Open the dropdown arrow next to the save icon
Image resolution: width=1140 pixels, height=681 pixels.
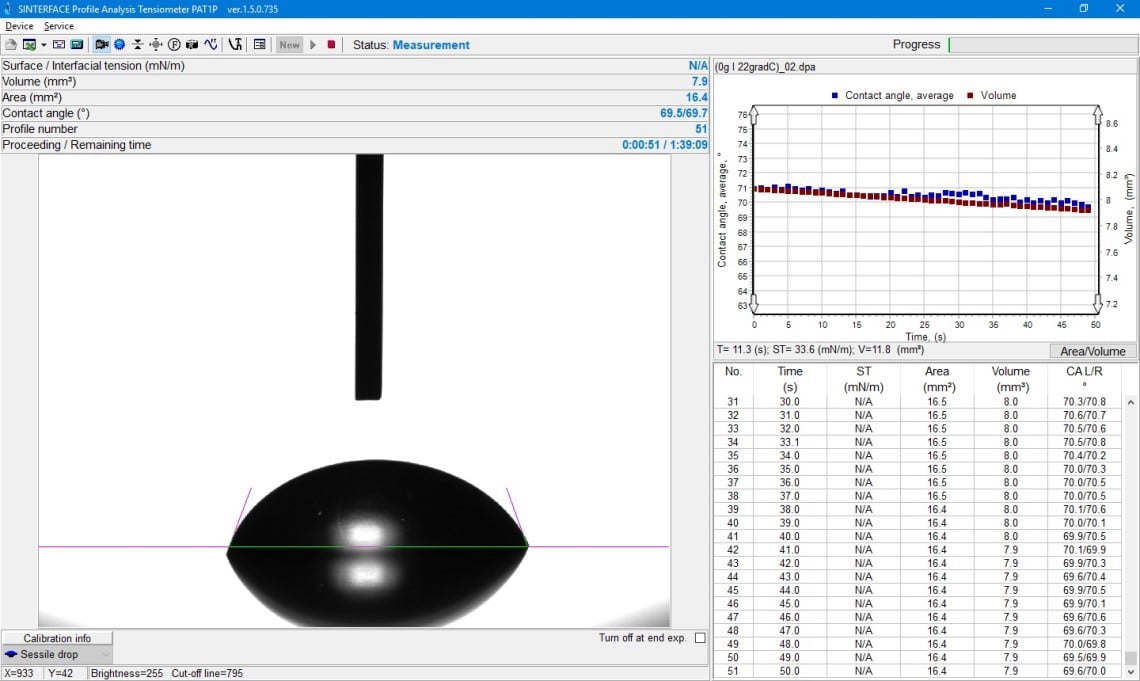[44, 45]
